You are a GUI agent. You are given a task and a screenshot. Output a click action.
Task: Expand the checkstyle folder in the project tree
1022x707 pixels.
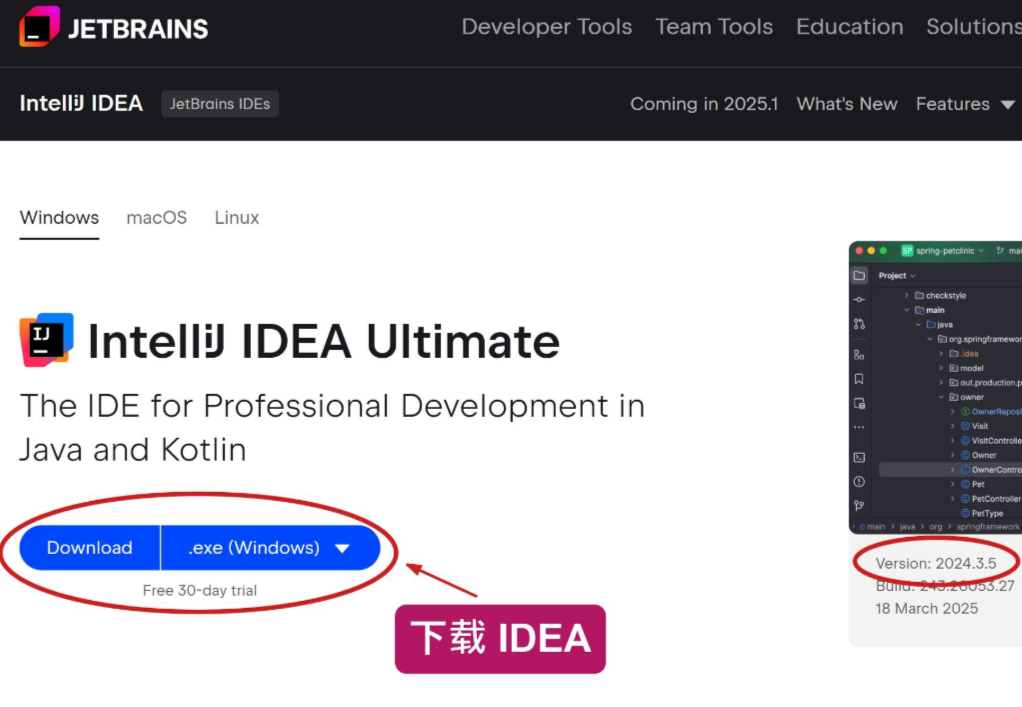906,296
